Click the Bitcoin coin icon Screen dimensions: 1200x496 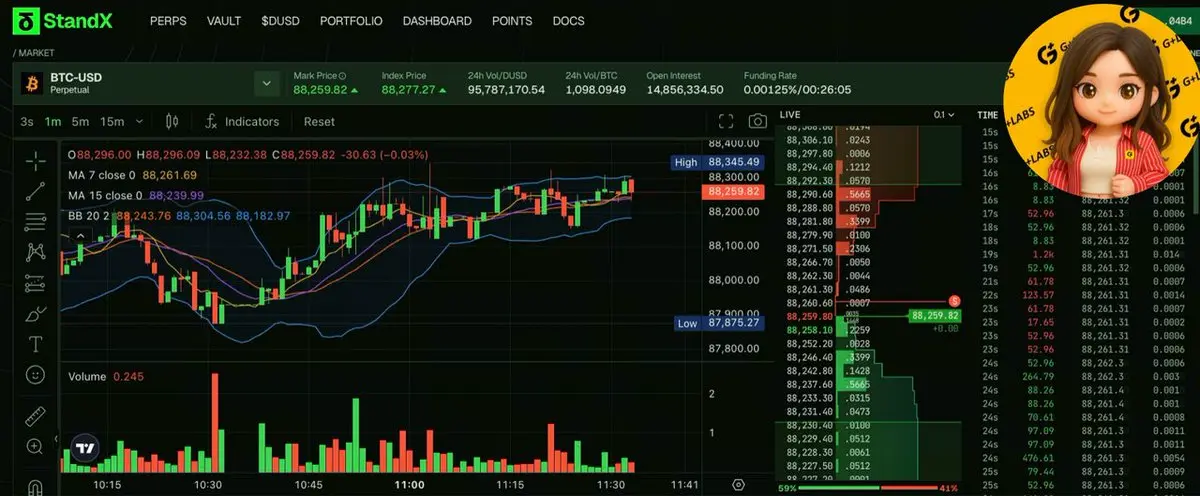[31, 83]
